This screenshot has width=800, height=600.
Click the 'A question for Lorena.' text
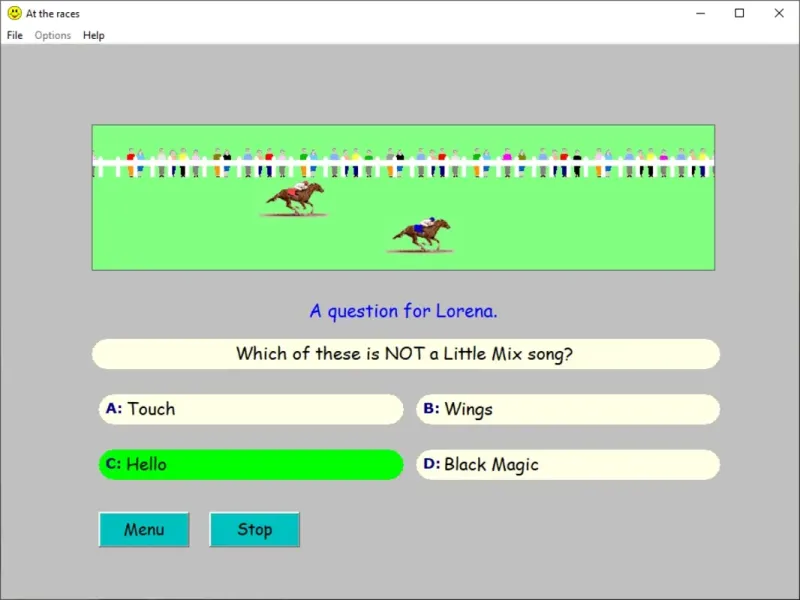coord(404,311)
